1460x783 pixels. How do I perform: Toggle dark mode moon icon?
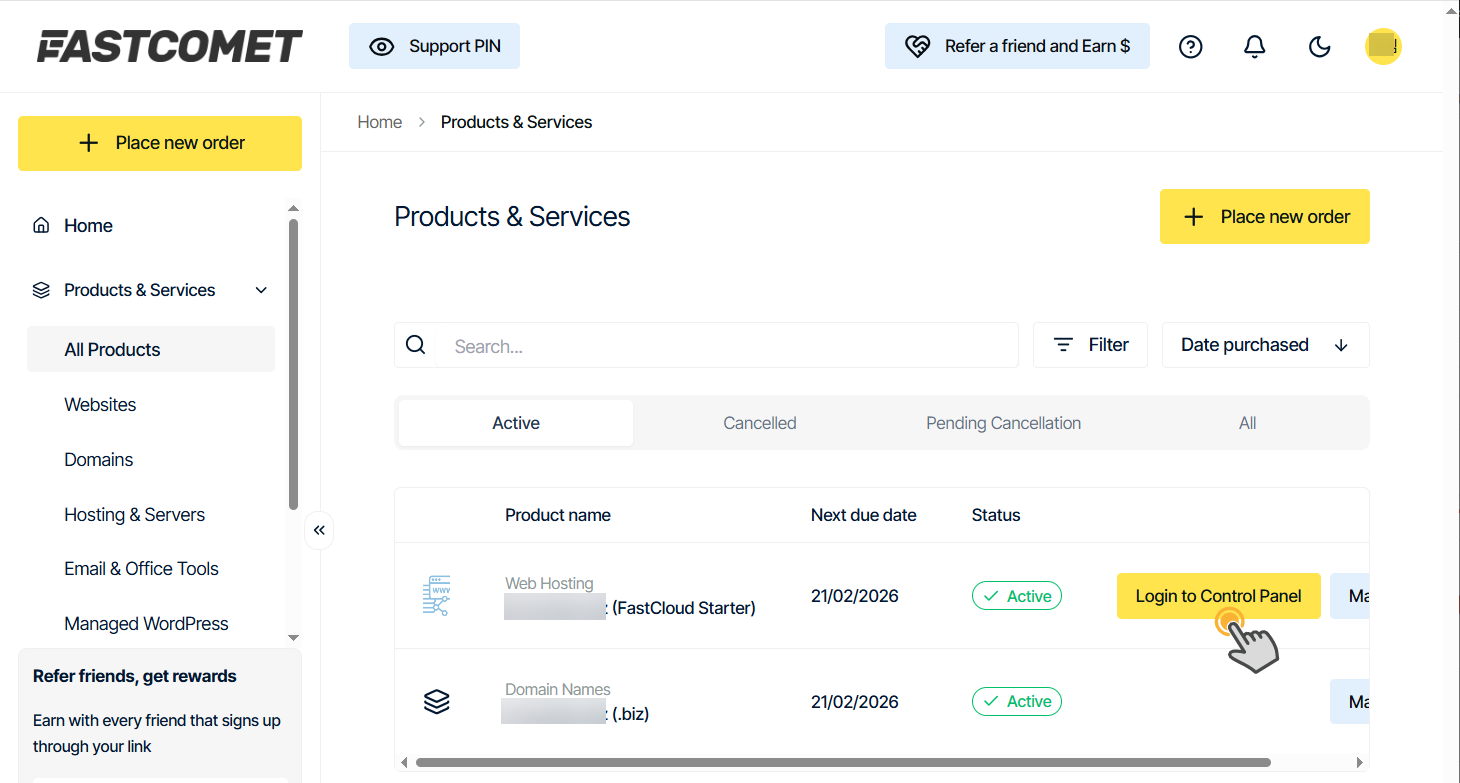[x=1319, y=46]
